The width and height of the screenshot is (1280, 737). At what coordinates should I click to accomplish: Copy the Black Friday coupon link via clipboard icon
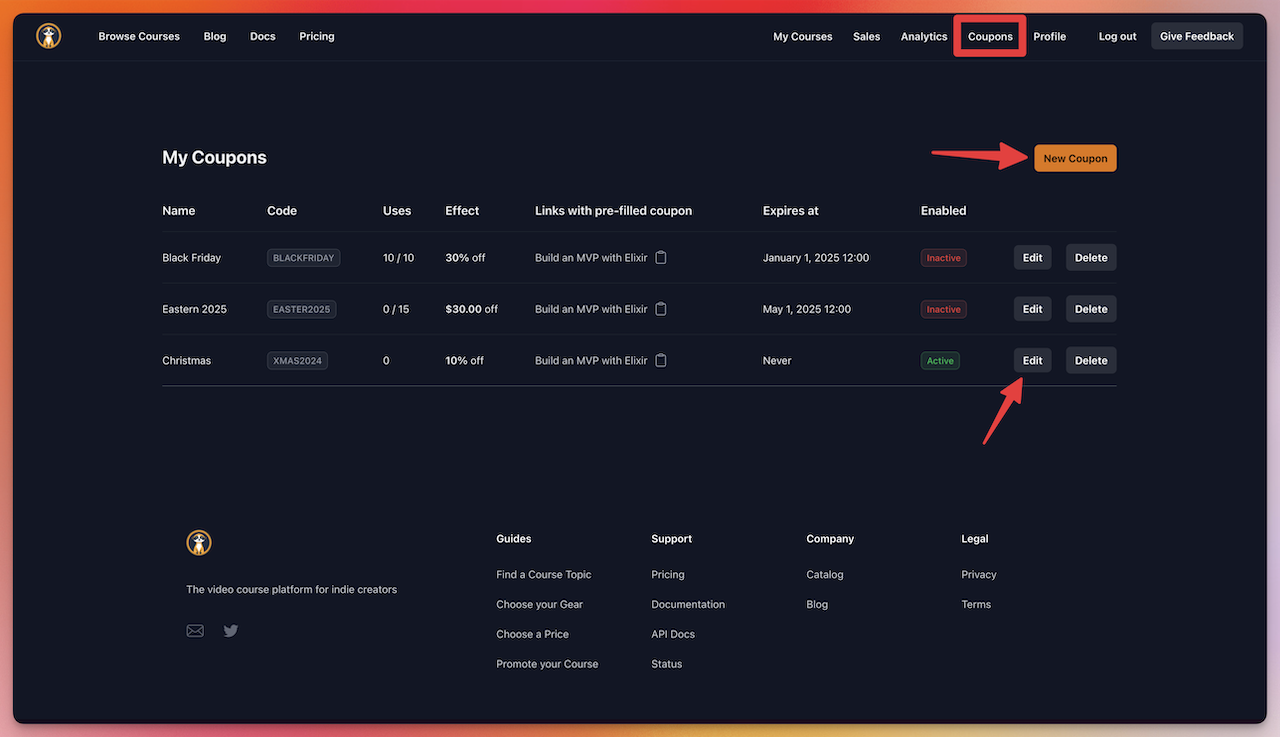[661, 257]
